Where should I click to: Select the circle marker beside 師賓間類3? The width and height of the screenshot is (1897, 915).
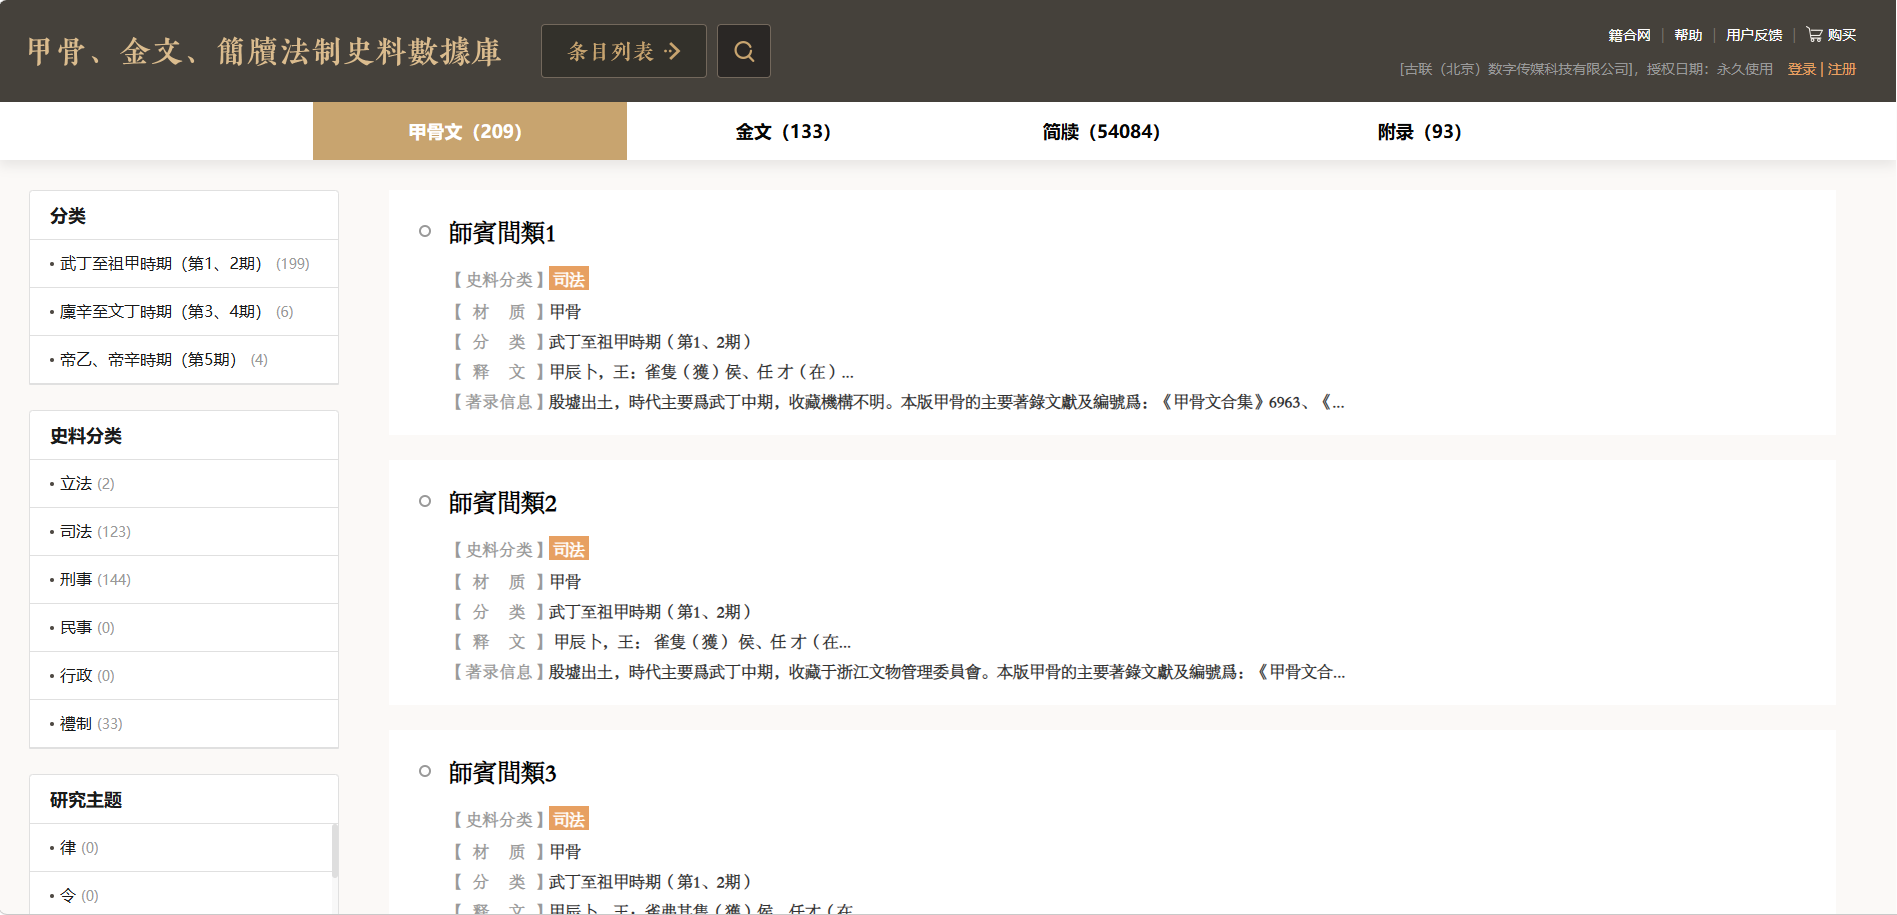425,771
